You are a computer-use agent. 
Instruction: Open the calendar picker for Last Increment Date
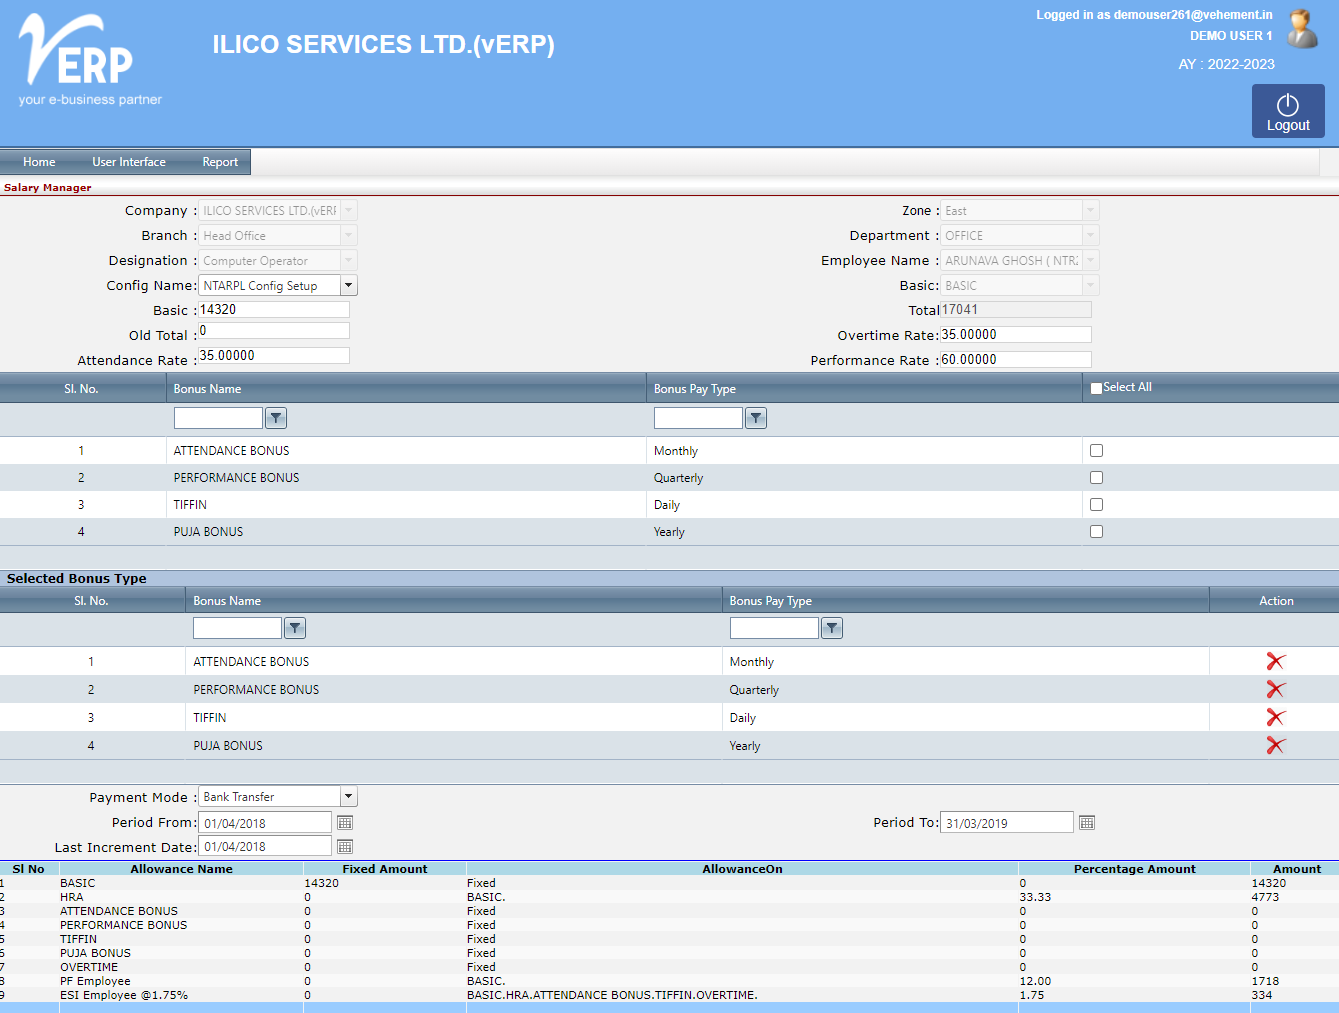click(345, 846)
